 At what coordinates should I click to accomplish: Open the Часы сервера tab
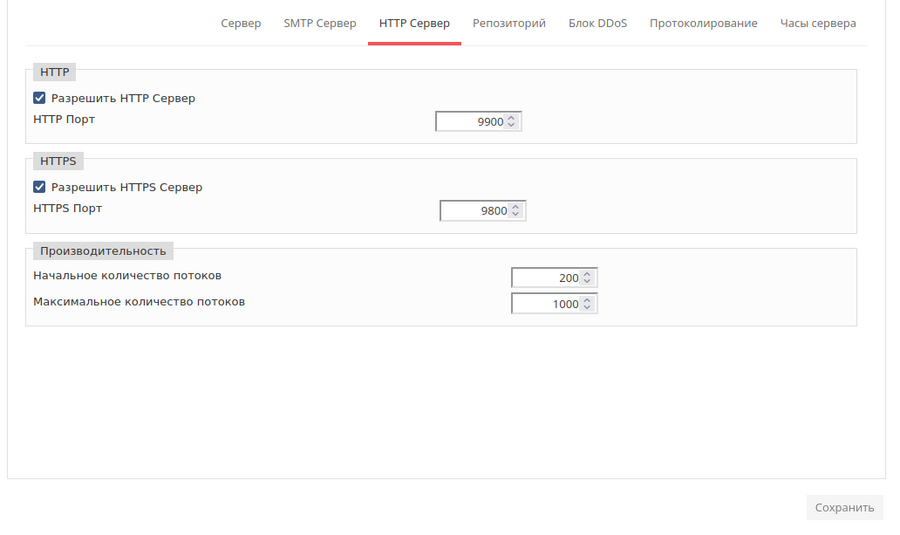point(818,23)
